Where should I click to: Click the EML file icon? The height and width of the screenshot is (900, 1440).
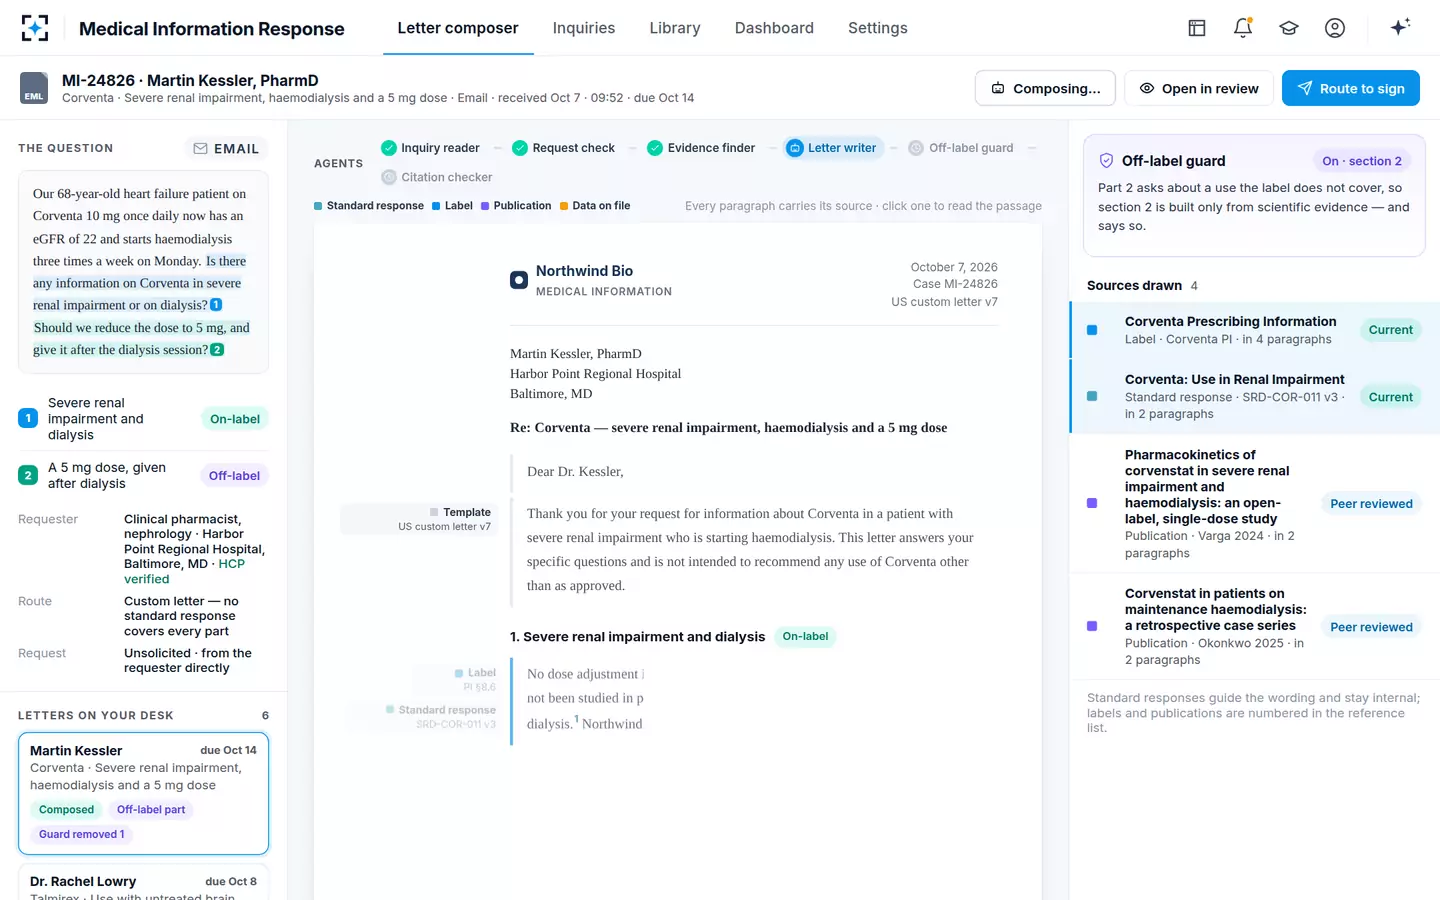tap(34, 88)
